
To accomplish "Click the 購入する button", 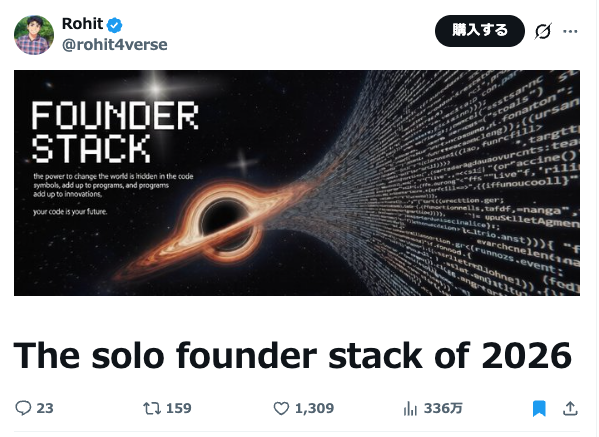I will click(480, 31).
